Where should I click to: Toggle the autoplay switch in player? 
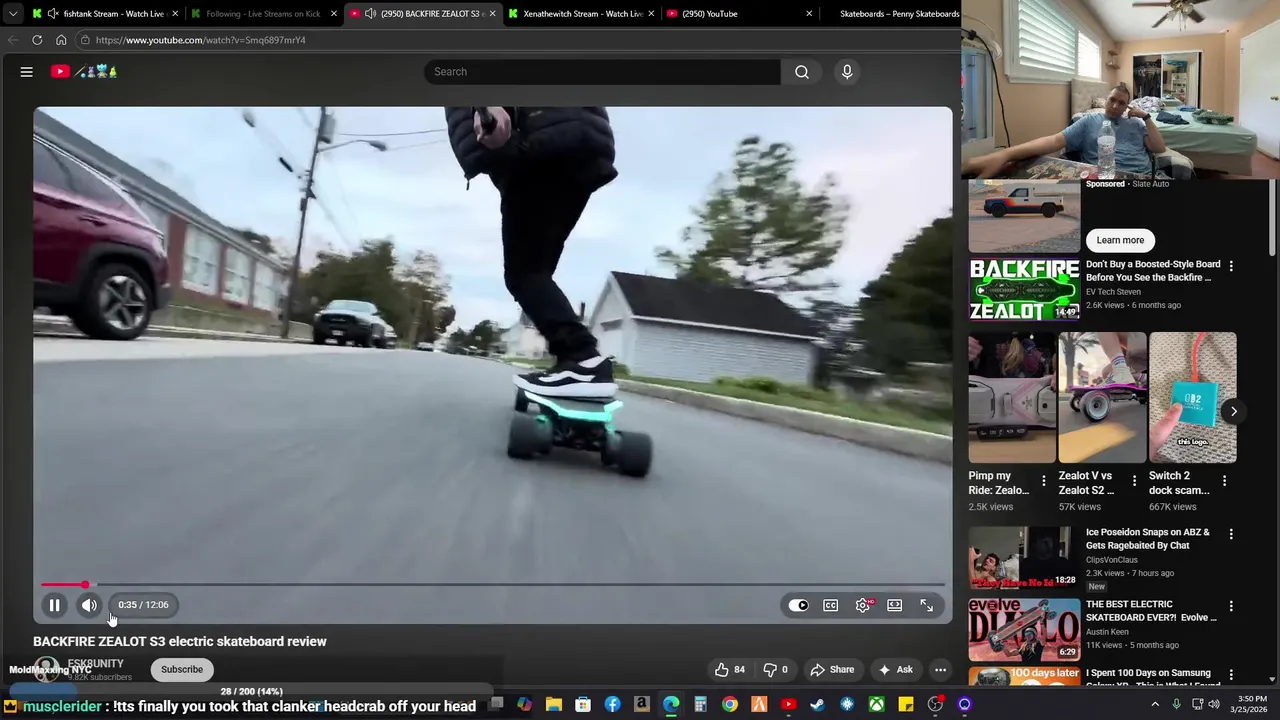tap(798, 605)
